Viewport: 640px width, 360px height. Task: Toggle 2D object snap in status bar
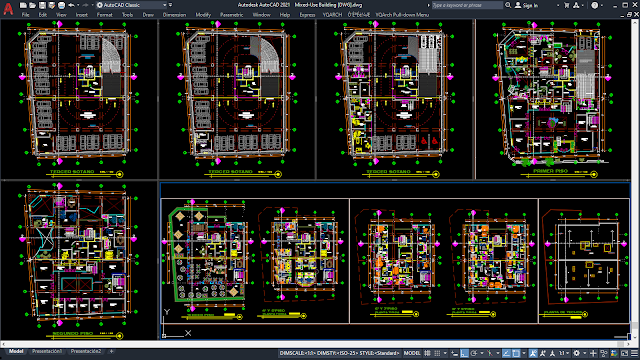(516, 353)
